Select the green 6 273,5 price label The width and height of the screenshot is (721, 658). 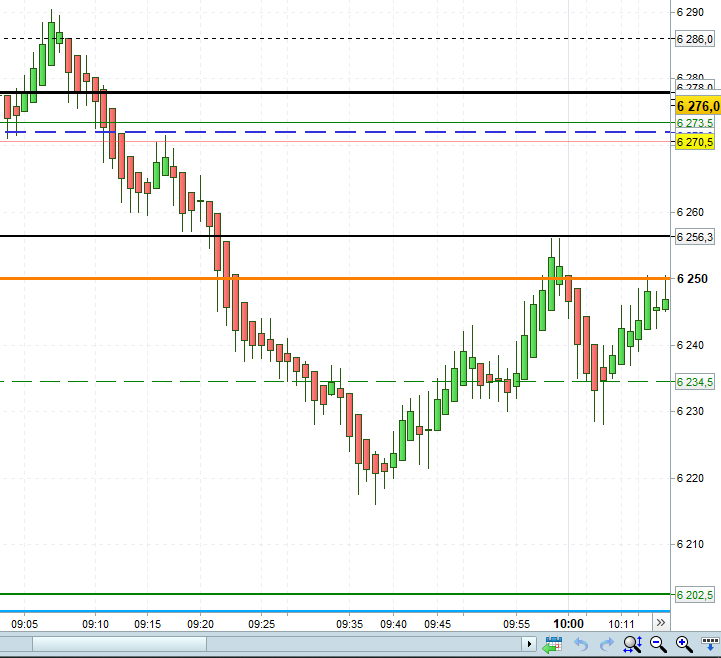click(695, 123)
